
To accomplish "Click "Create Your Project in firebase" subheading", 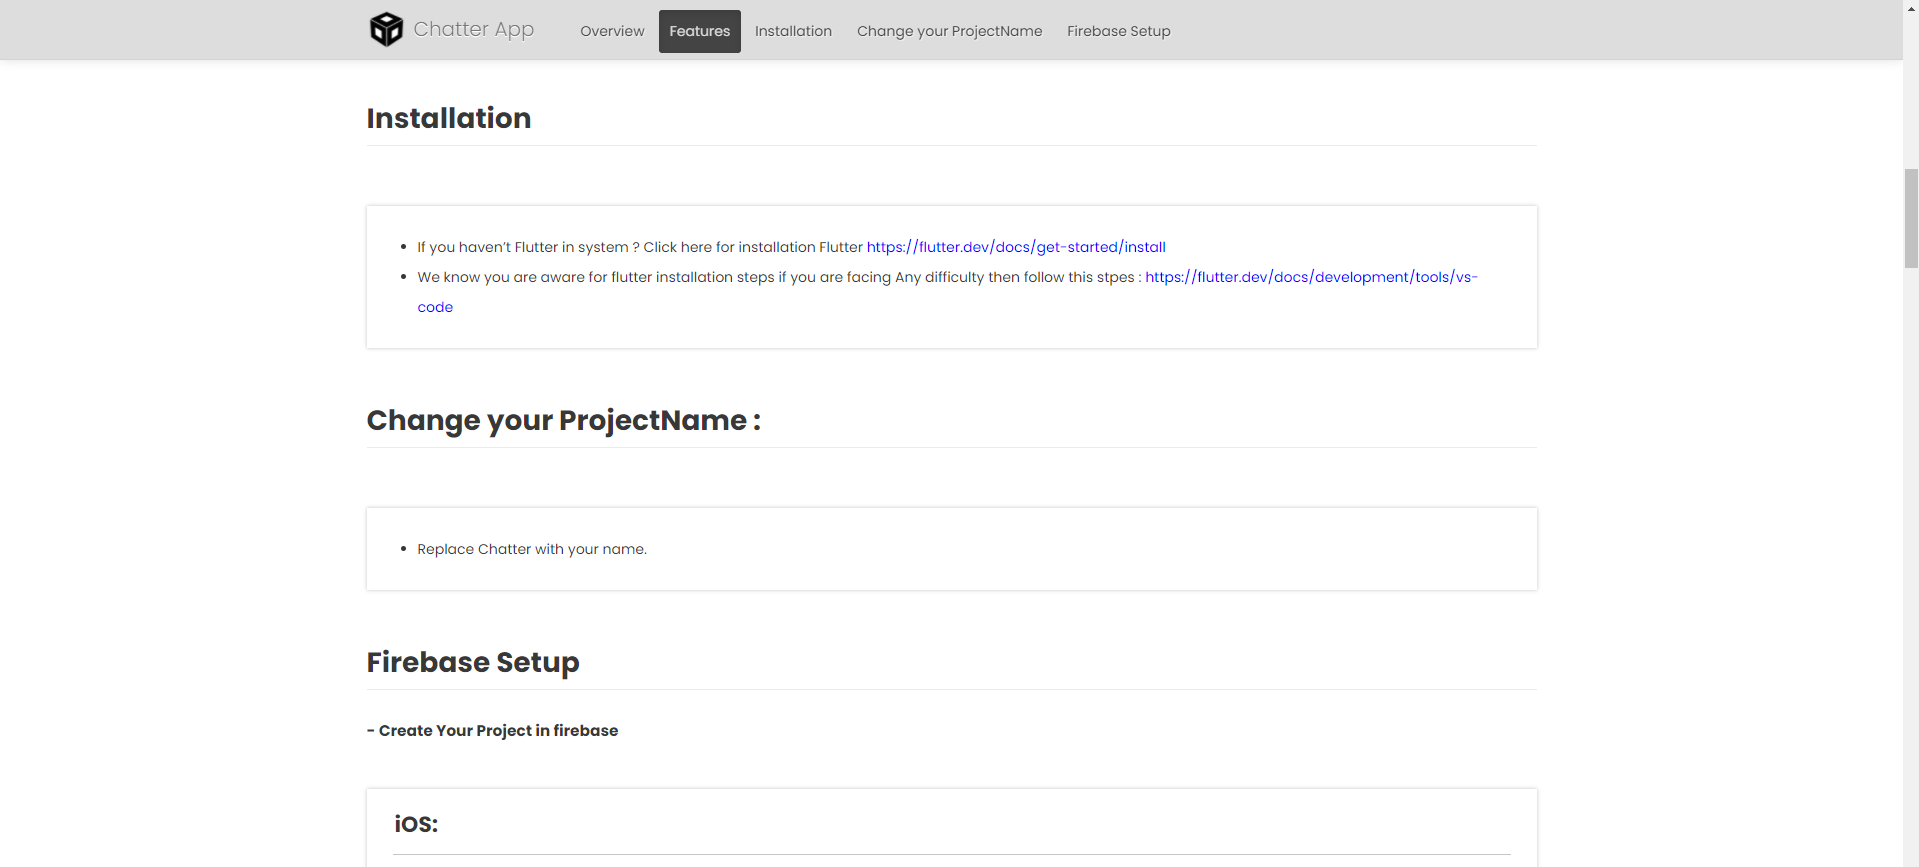I will (x=497, y=731).
